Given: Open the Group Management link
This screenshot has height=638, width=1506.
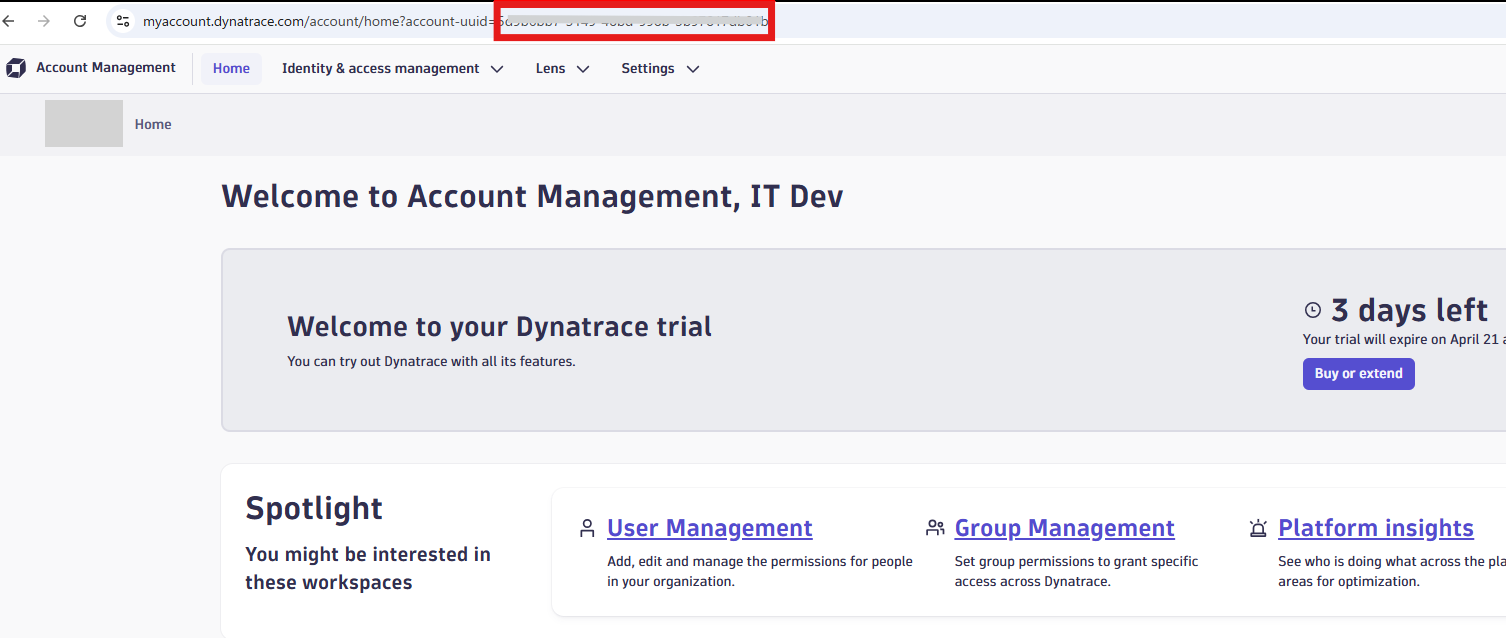Looking at the screenshot, I should (x=1065, y=528).
